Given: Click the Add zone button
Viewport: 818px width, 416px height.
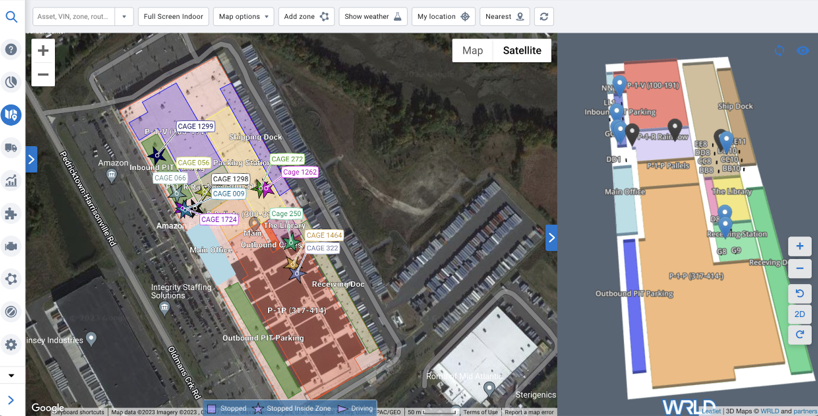Looking at the screenshot, I should click(x=306, y=17).
